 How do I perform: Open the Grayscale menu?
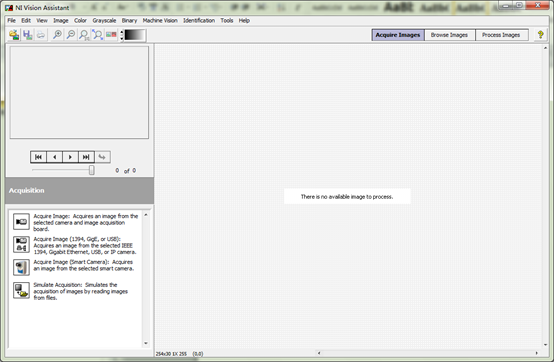tap(104, 20)
